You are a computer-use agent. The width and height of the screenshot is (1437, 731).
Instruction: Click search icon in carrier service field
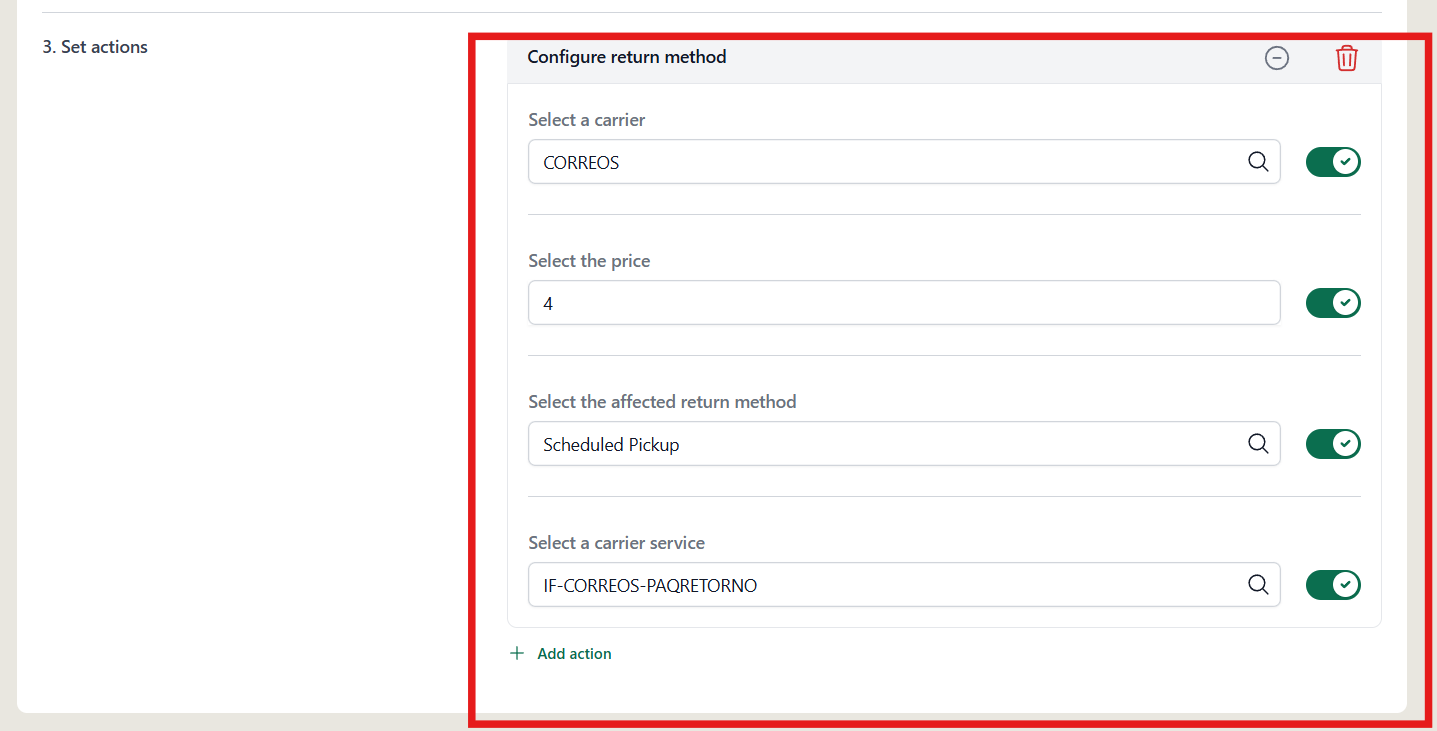[x=1258, y=585]
